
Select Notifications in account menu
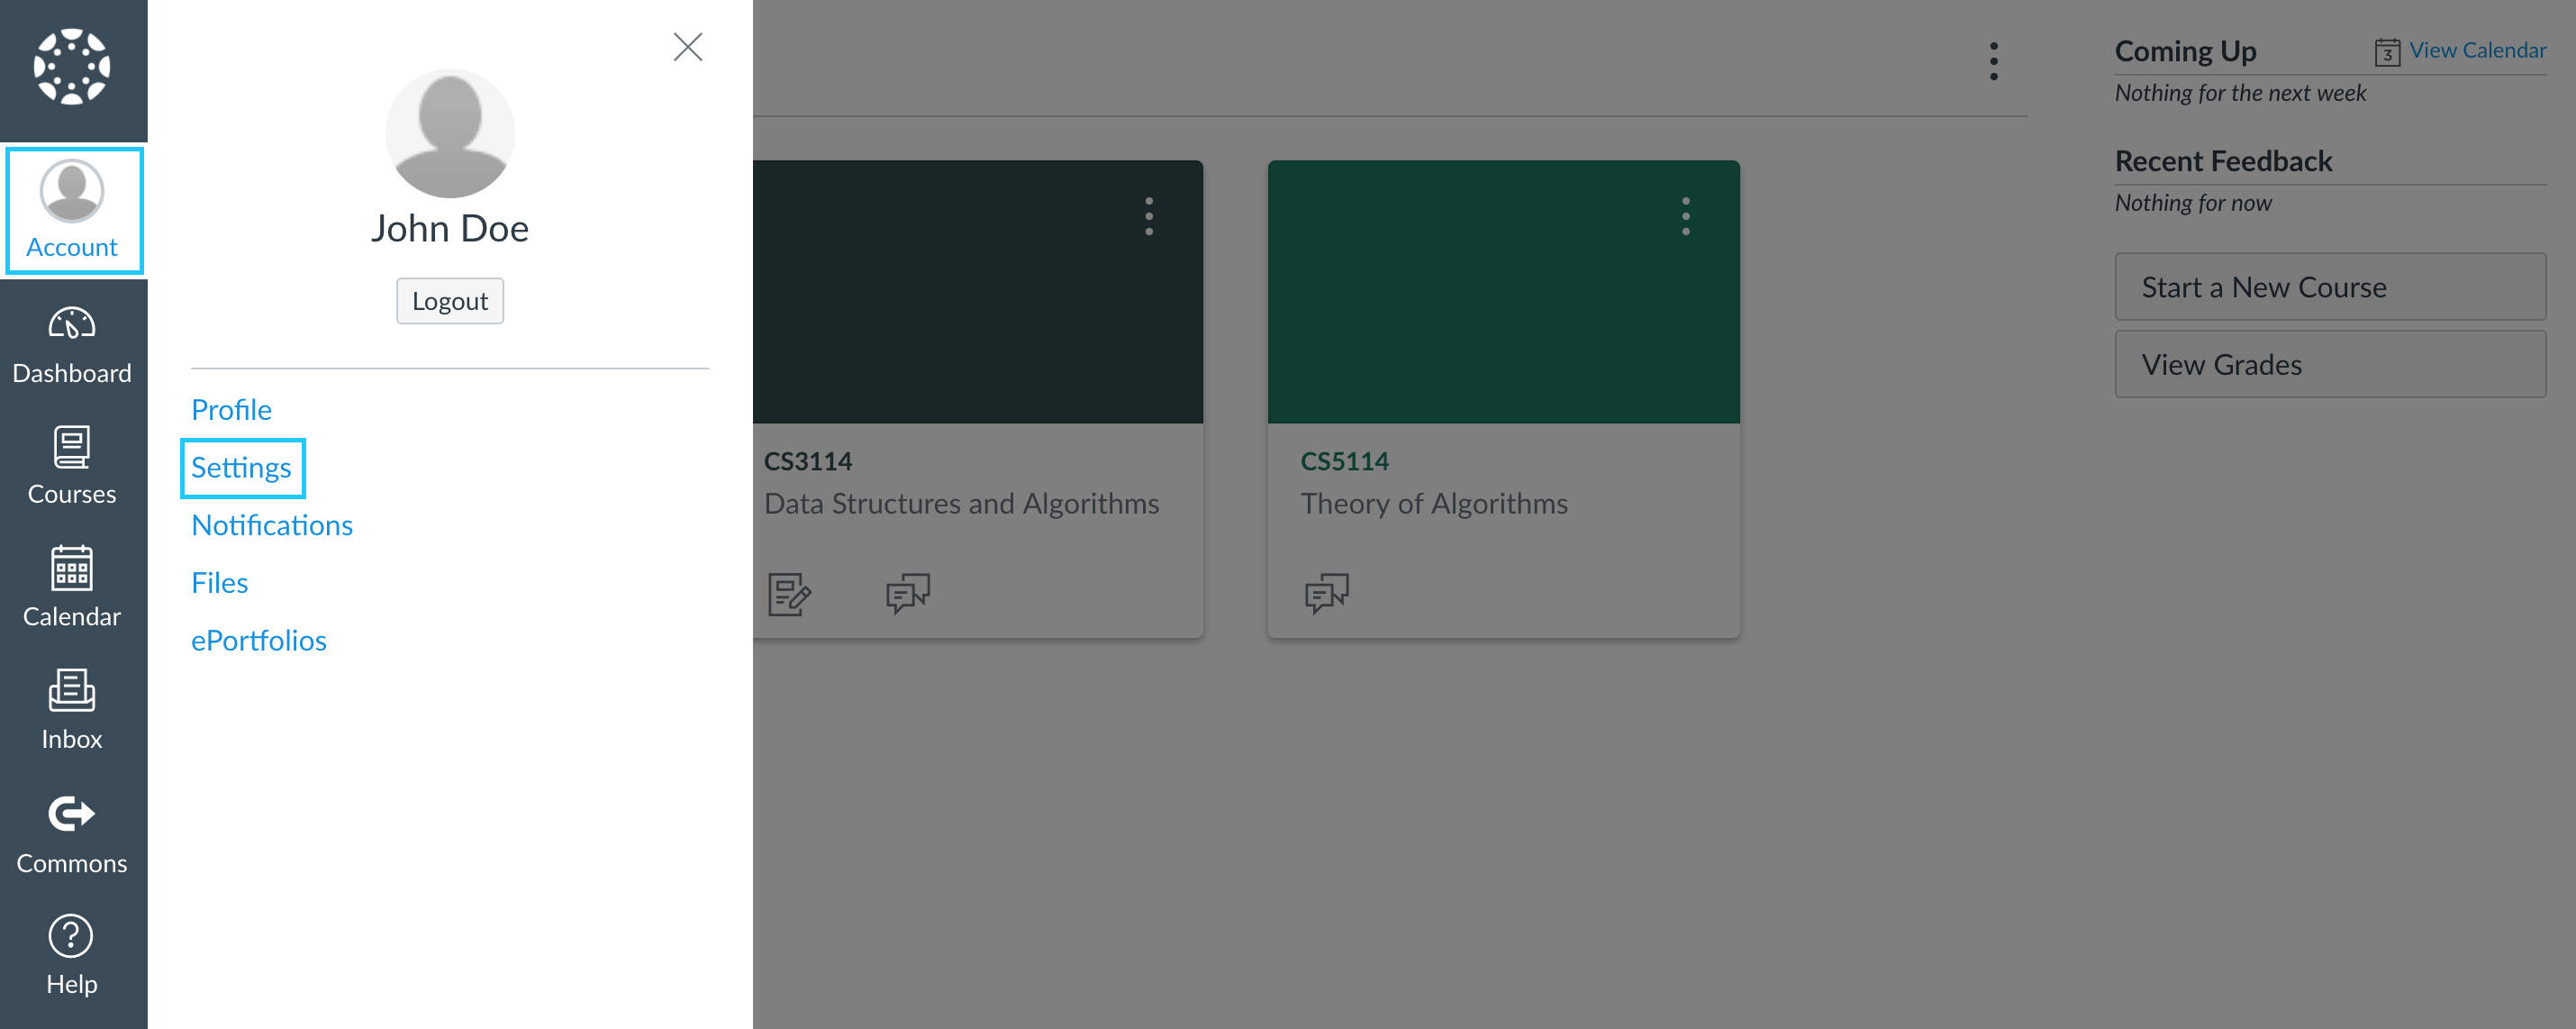[x=272, y=525]
